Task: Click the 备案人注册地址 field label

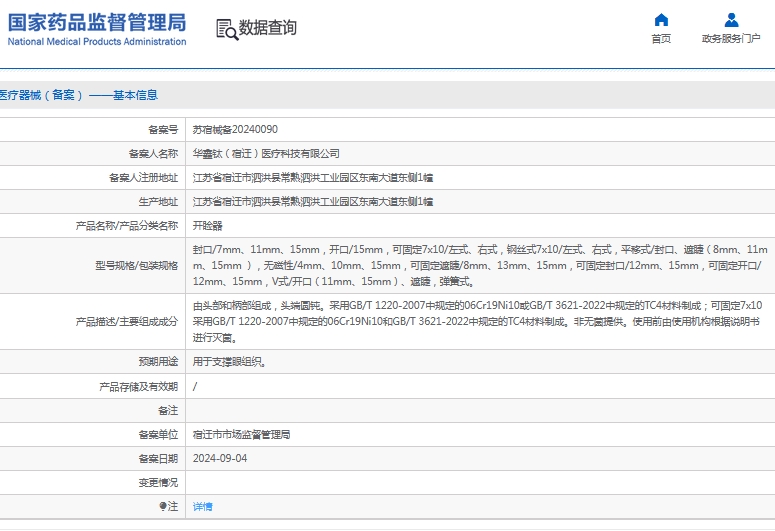Action: (143, 177)
